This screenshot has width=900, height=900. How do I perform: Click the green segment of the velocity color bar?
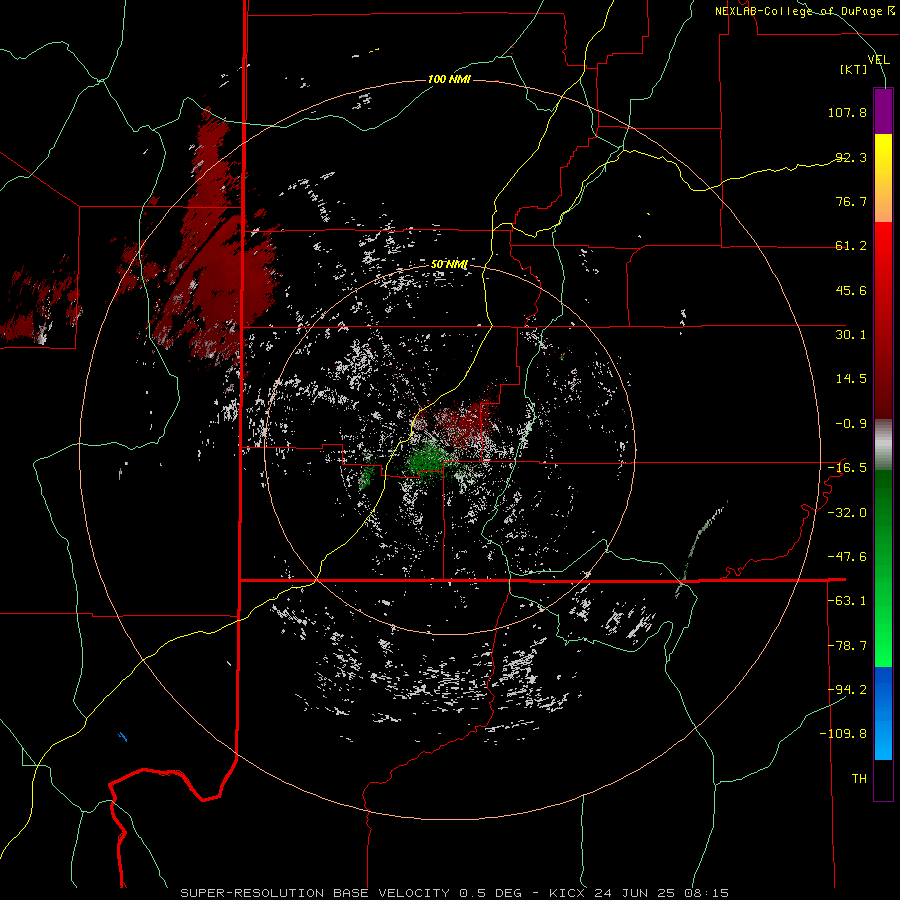coord(883,568)
